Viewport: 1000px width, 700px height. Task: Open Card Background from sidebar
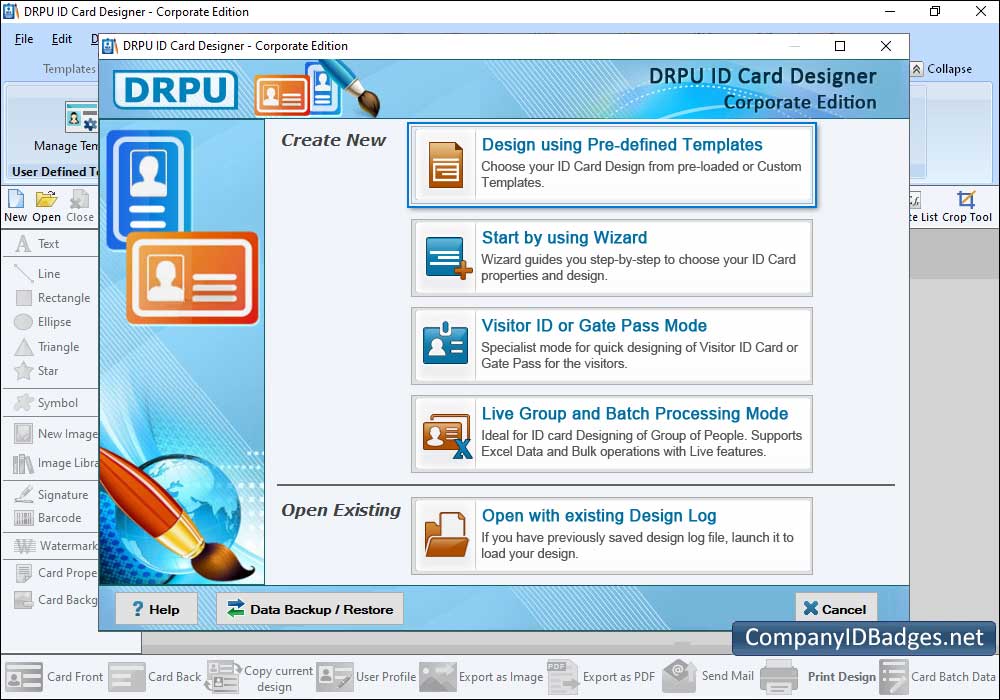tap(55, 599)
